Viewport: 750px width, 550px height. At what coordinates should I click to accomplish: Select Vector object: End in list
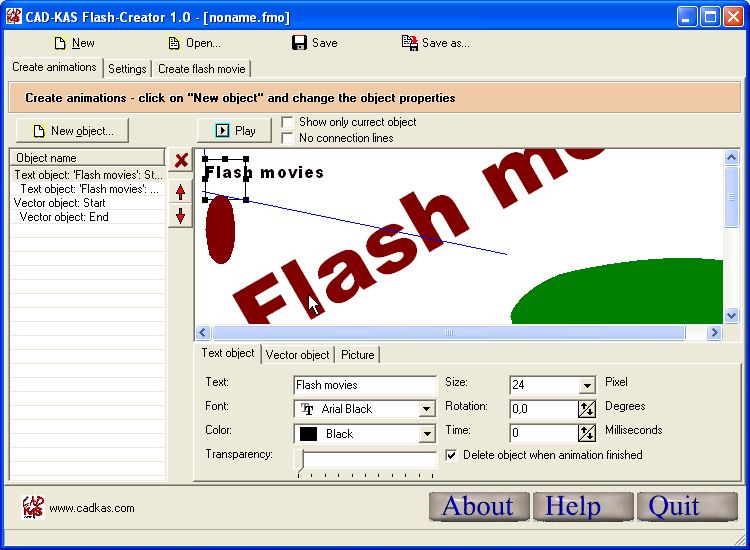click(x=88, y=217)
